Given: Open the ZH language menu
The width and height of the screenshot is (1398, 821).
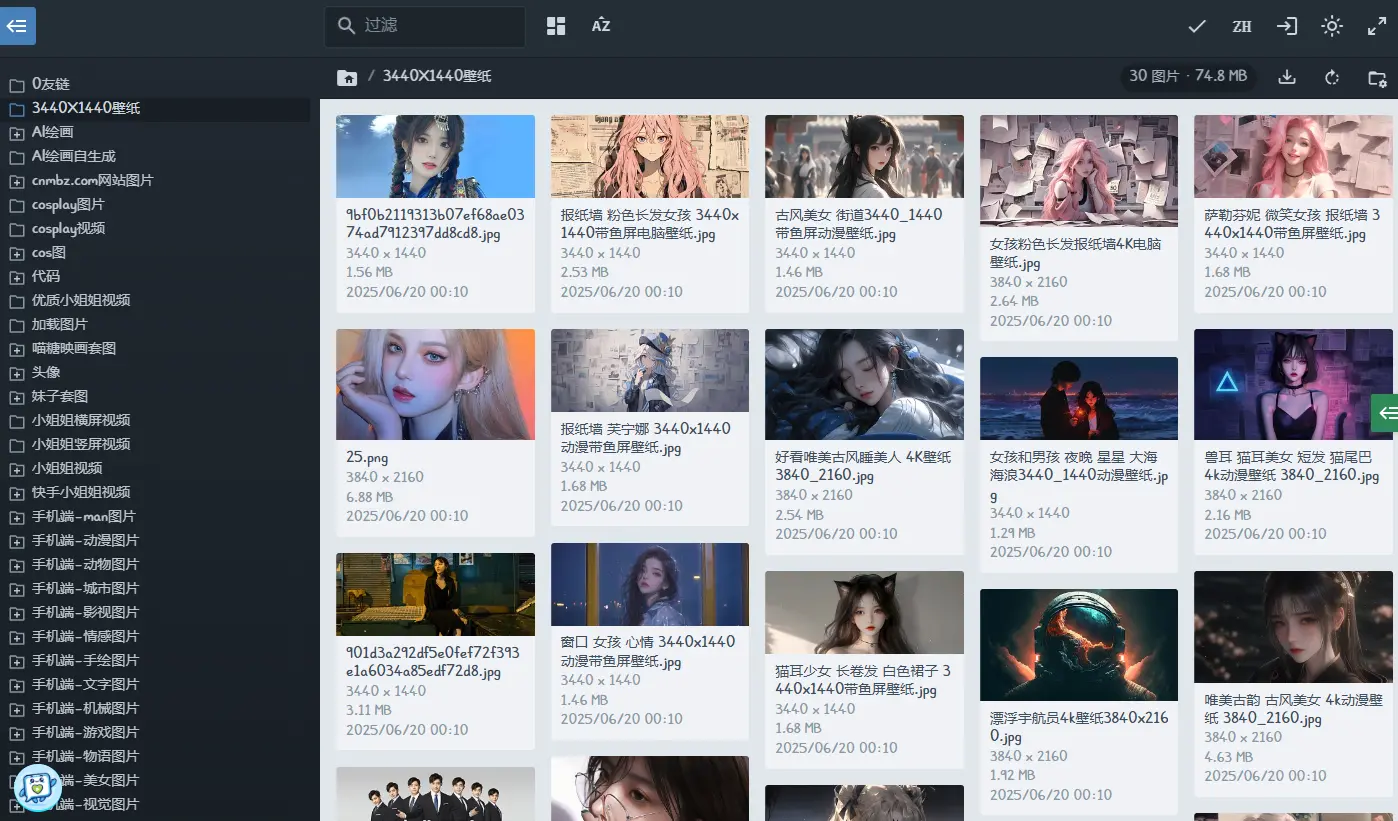Looking at the screenshot, I should pos(1241,27).
